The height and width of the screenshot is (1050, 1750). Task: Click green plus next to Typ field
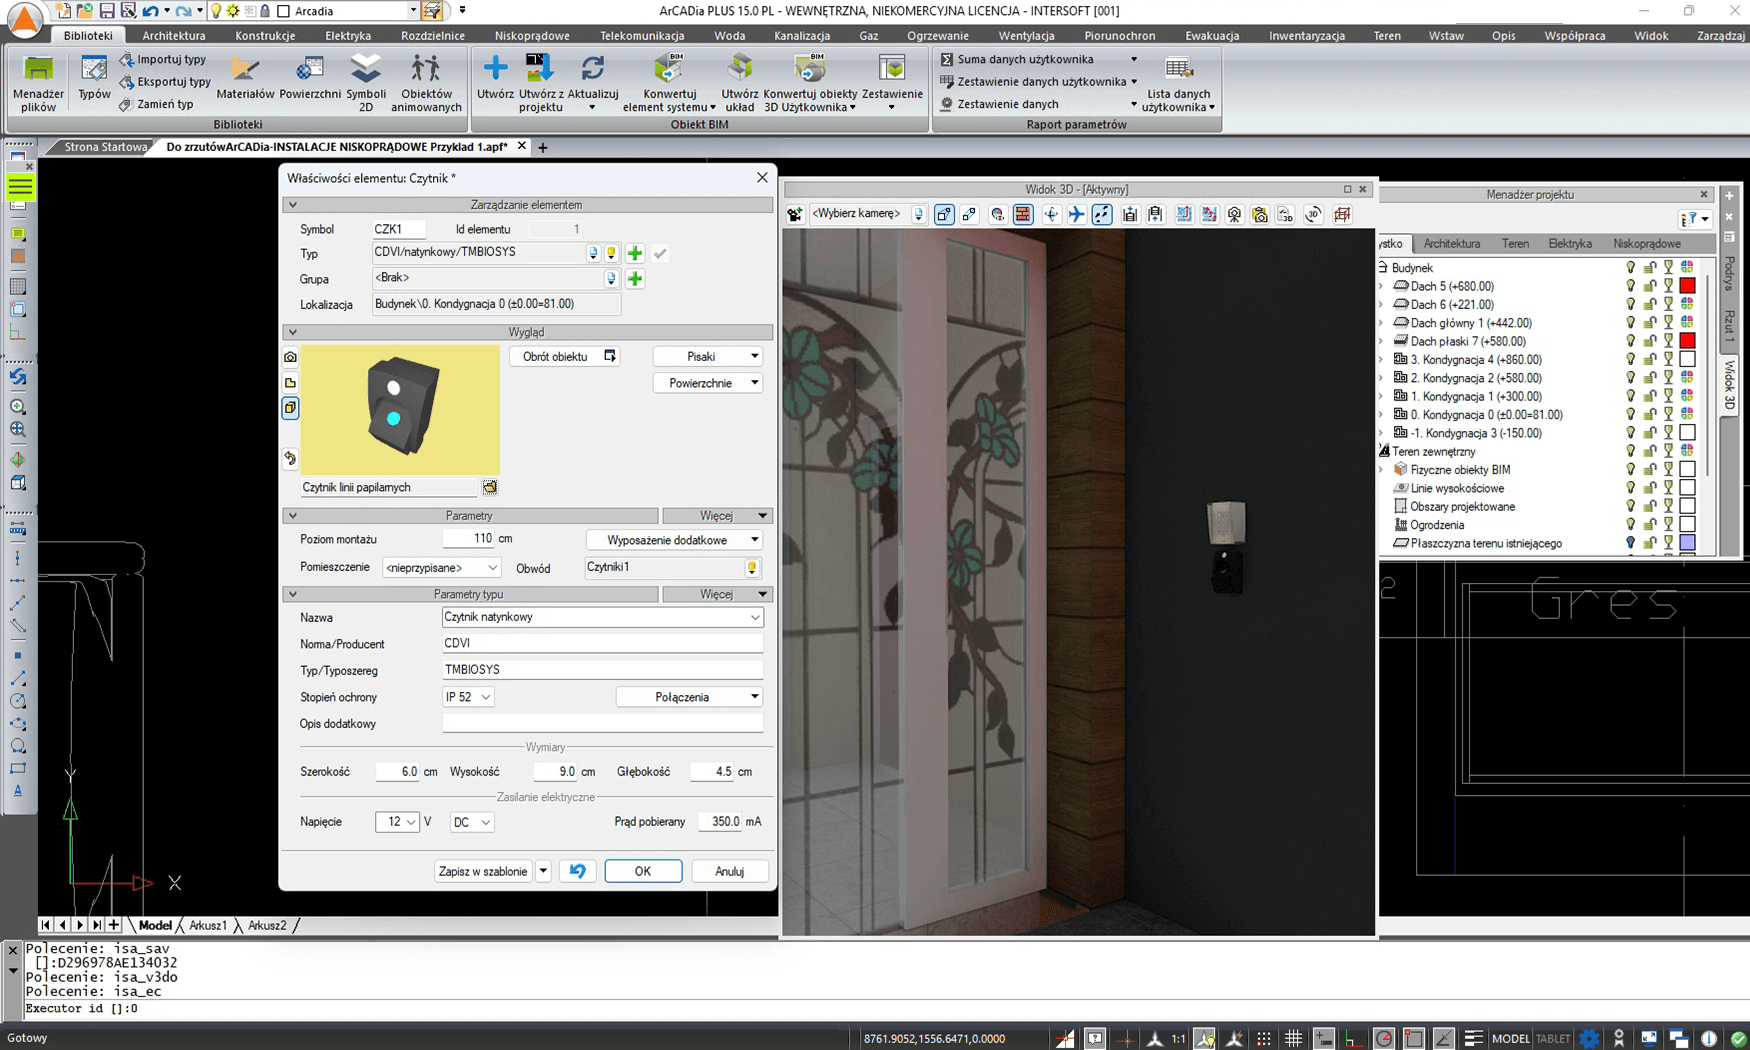click(635, 254)
